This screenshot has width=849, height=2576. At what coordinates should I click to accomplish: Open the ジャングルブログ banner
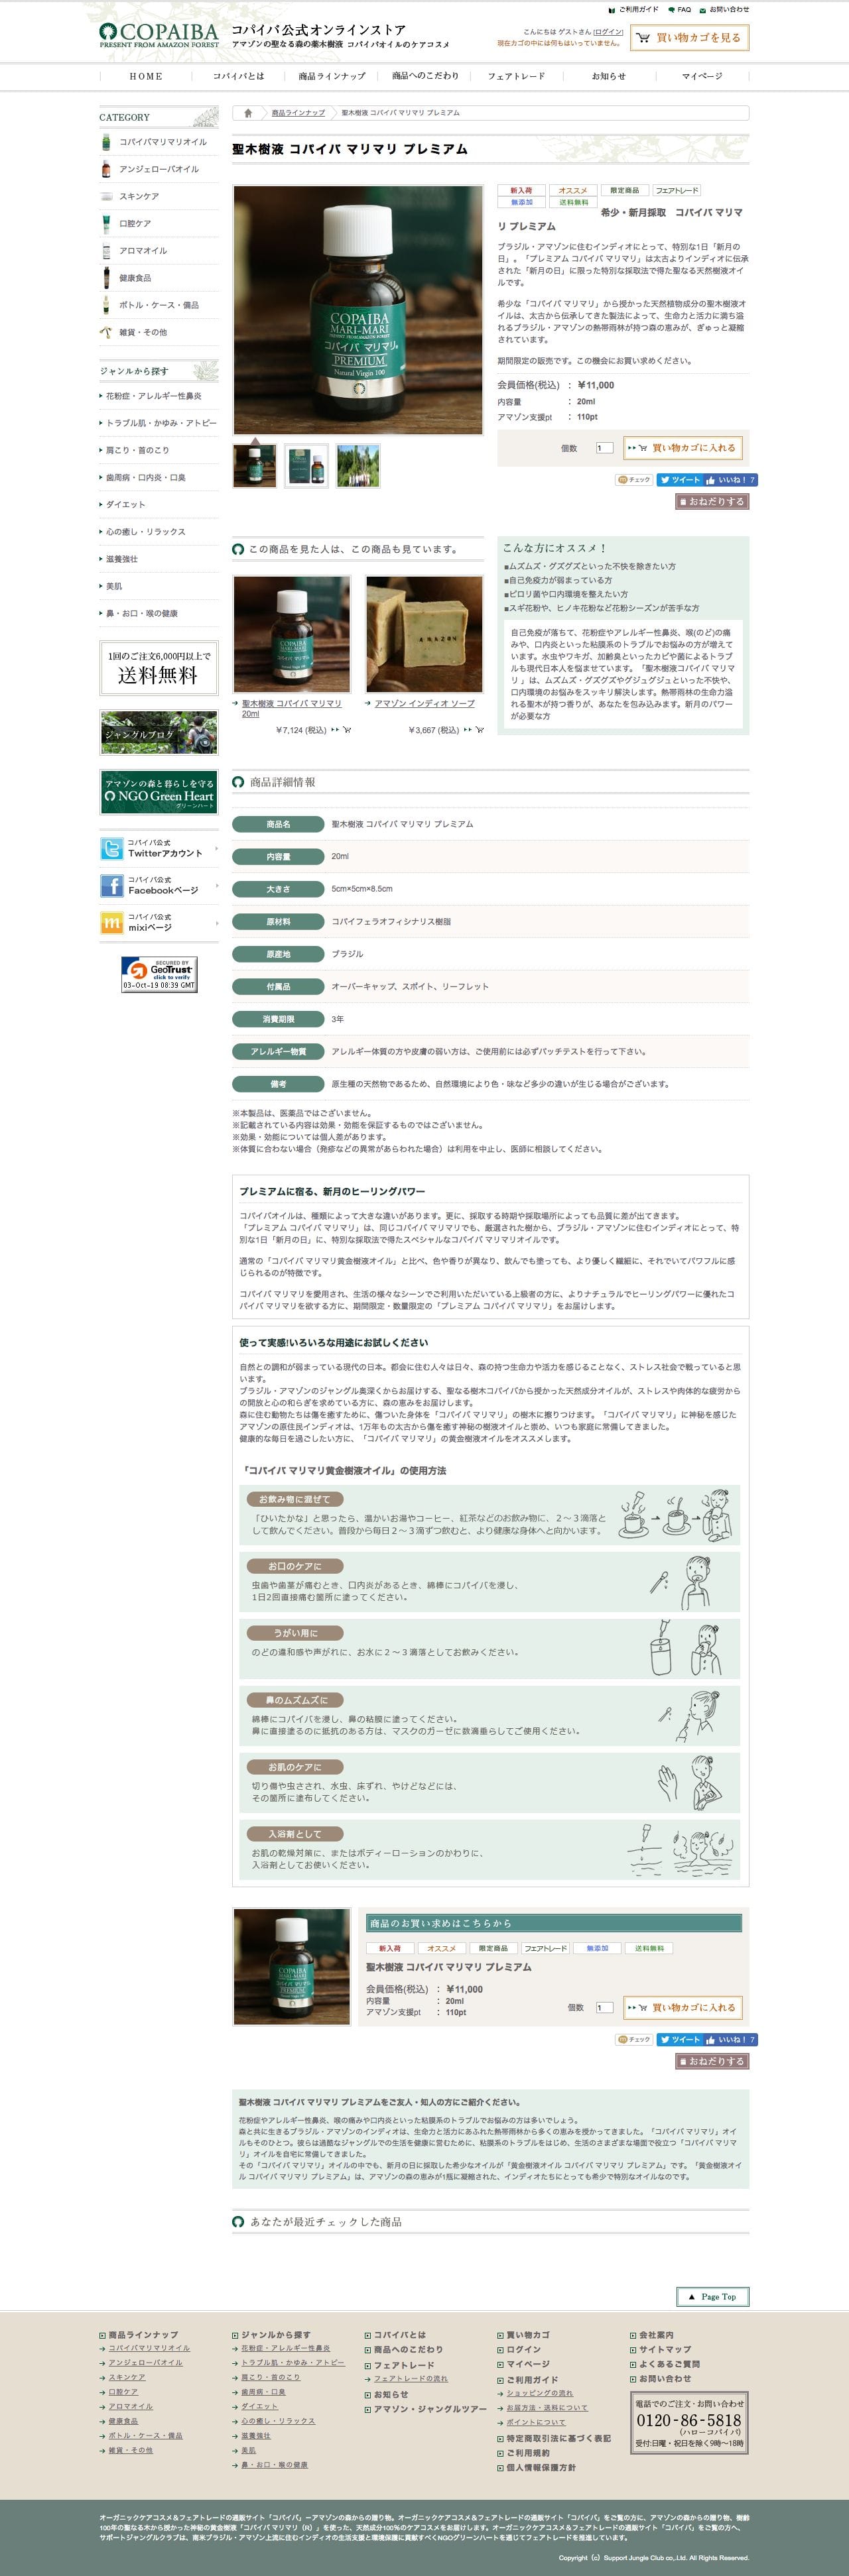[x=159, y=733]
